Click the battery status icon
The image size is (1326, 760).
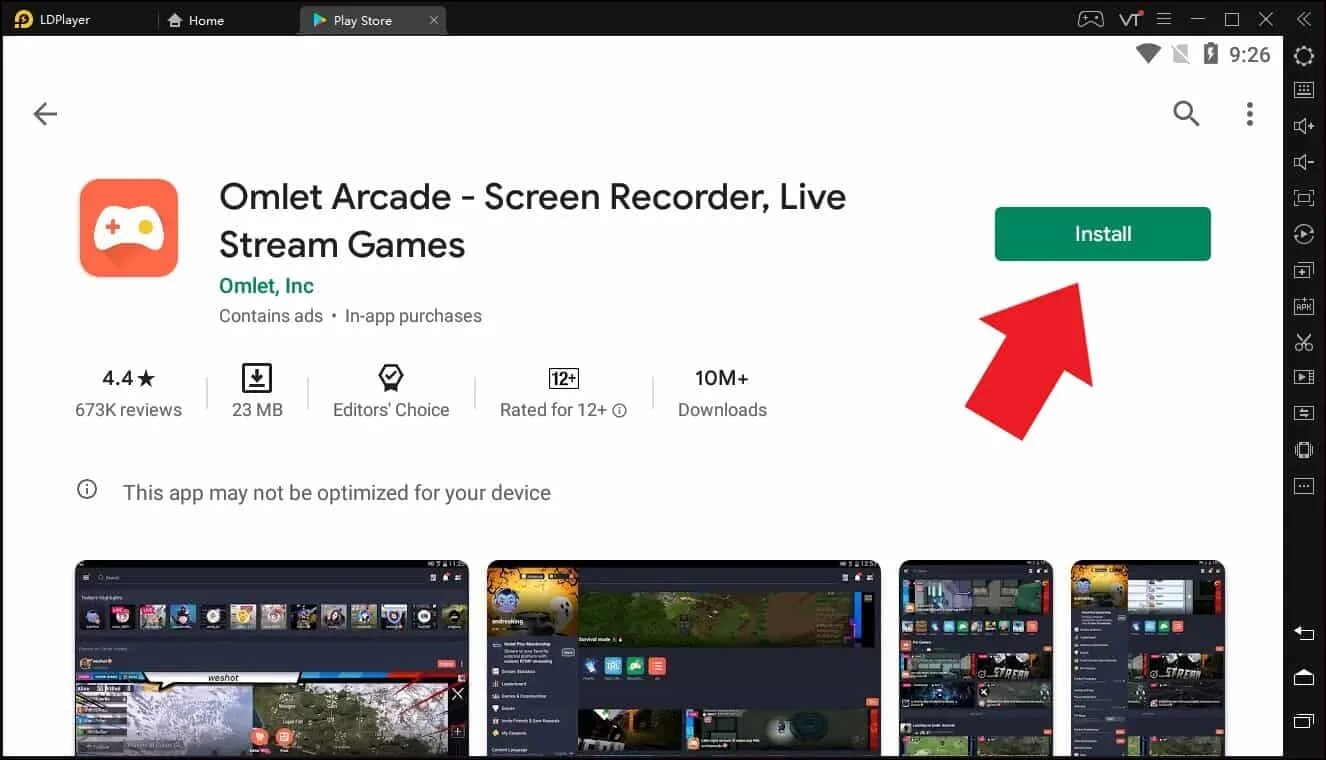point(1211,54)
